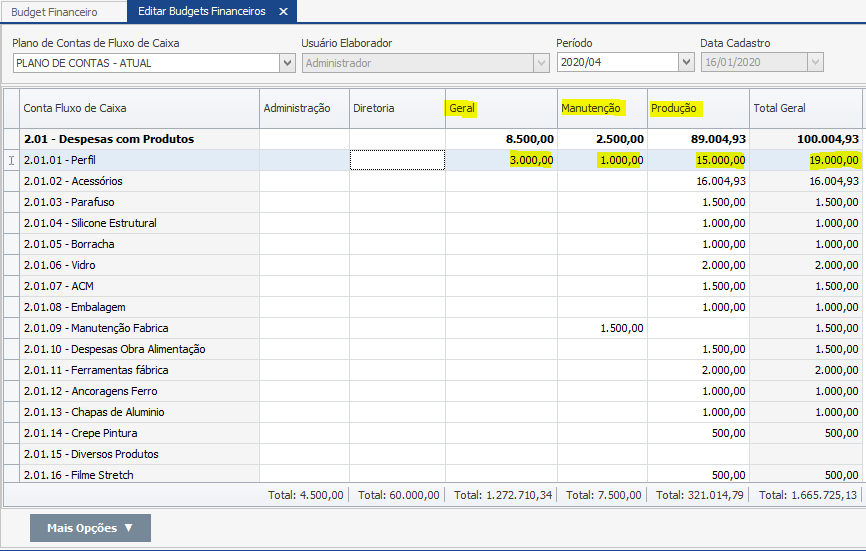Click the Diretoria cell for Perfil row
This screenshot has width=866, height=551.
[x=397, y=160]
